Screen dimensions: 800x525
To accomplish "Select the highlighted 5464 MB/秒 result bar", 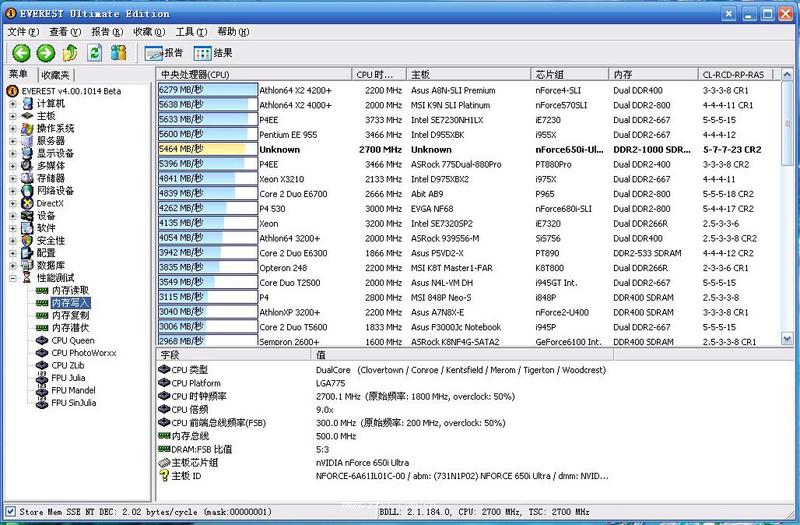I will pos(208,149).
